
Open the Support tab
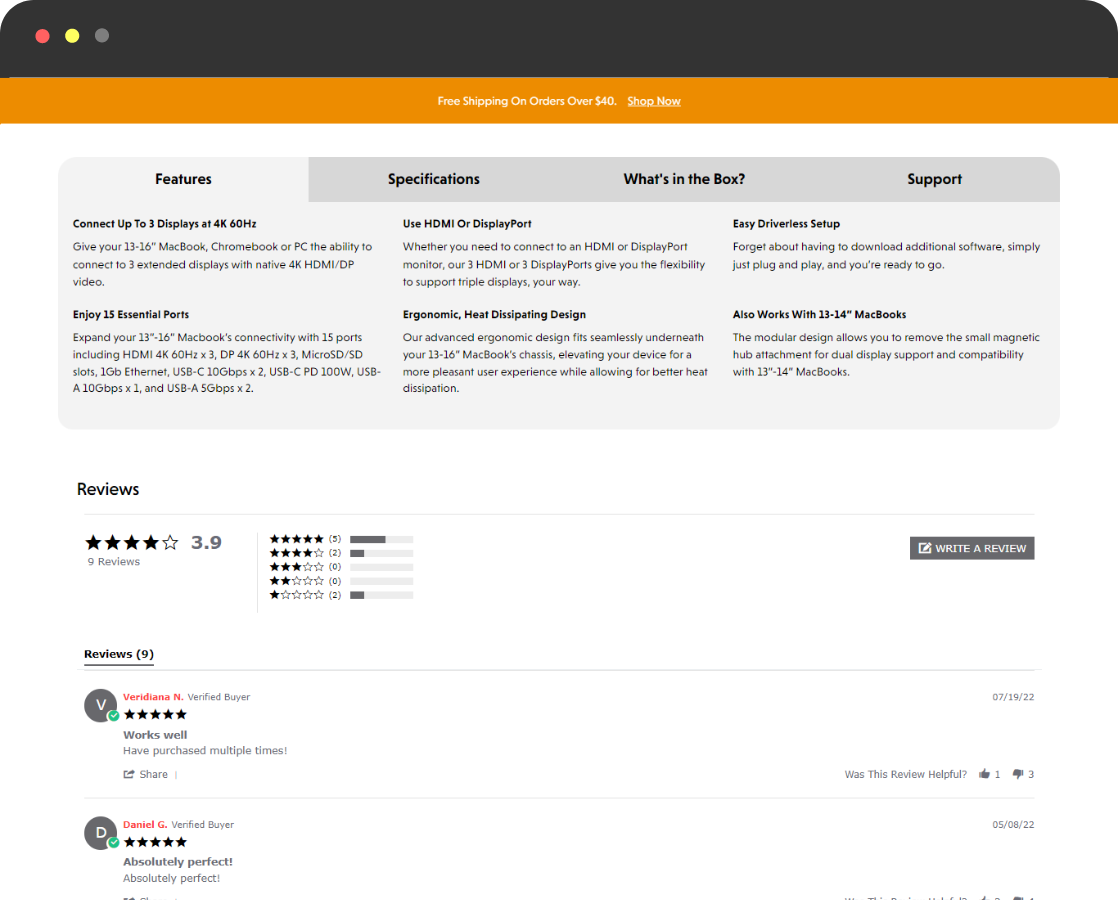pos(934,179)
